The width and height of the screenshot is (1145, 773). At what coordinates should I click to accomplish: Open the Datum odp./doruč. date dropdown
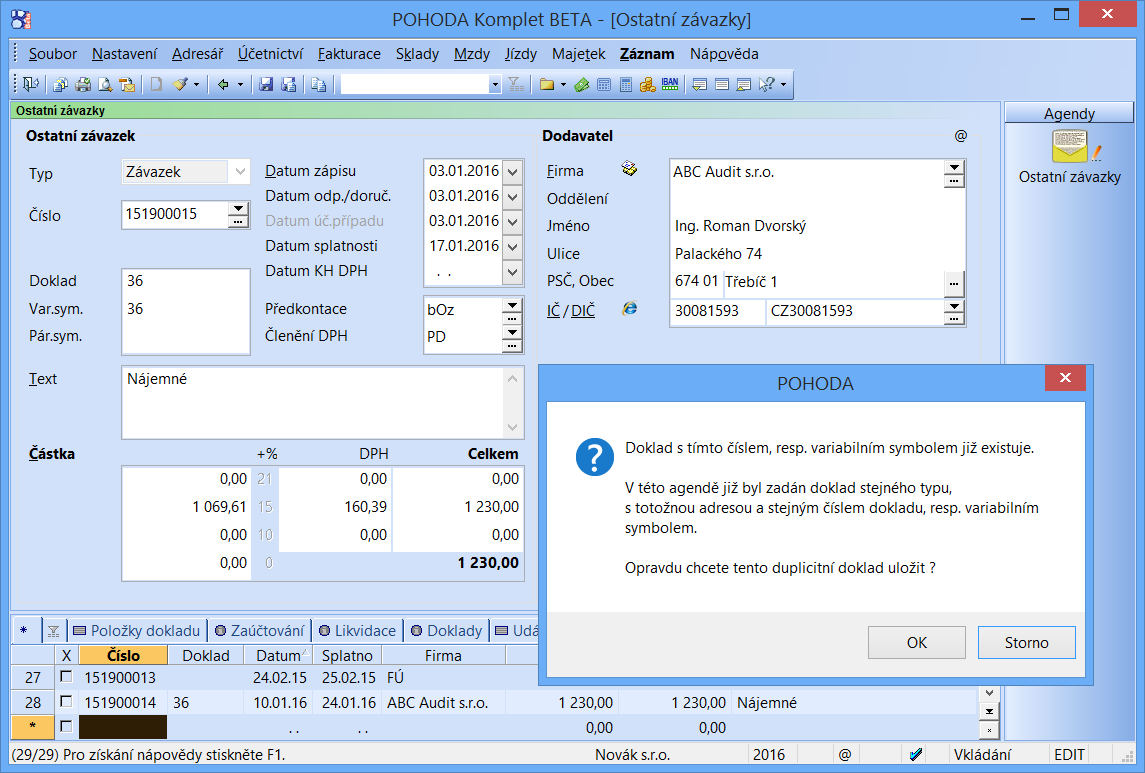pos(513,197)
